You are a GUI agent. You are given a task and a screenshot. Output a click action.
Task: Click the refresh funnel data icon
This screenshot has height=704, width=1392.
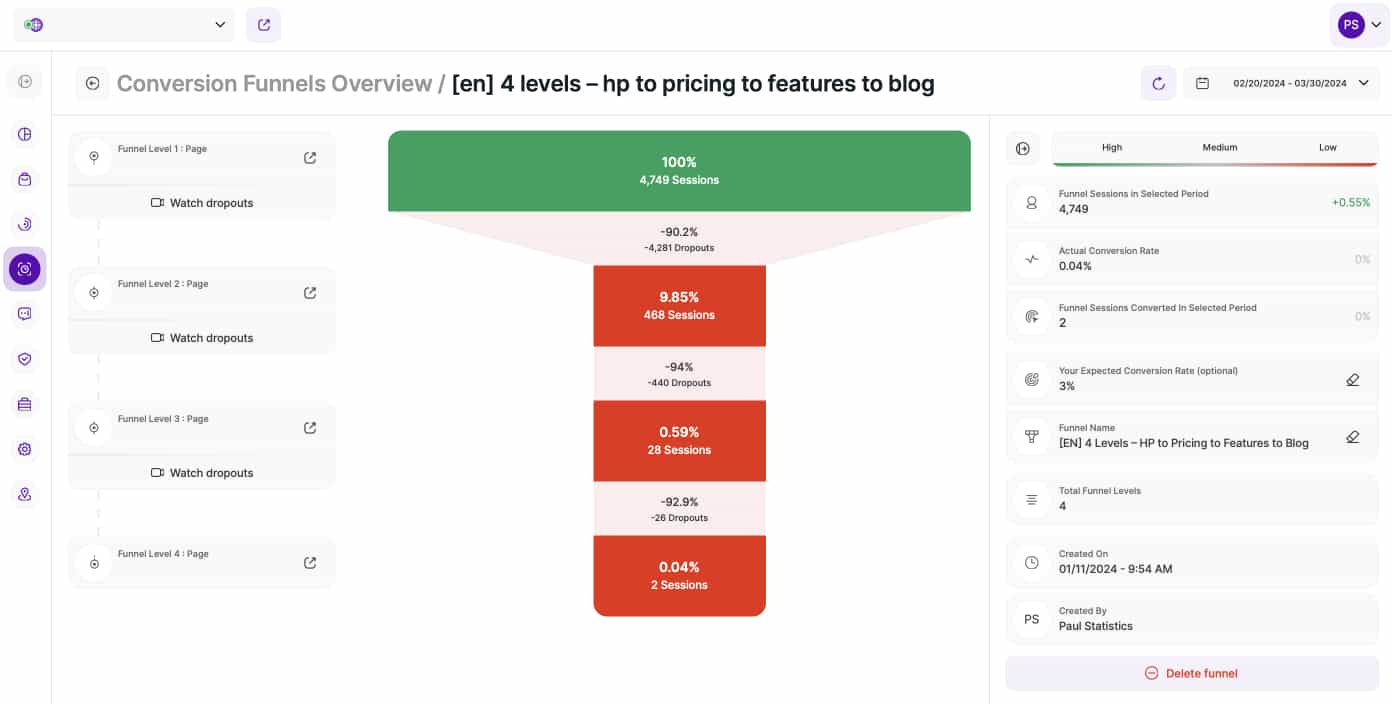pyautogui.click(x=1158, y=83)
